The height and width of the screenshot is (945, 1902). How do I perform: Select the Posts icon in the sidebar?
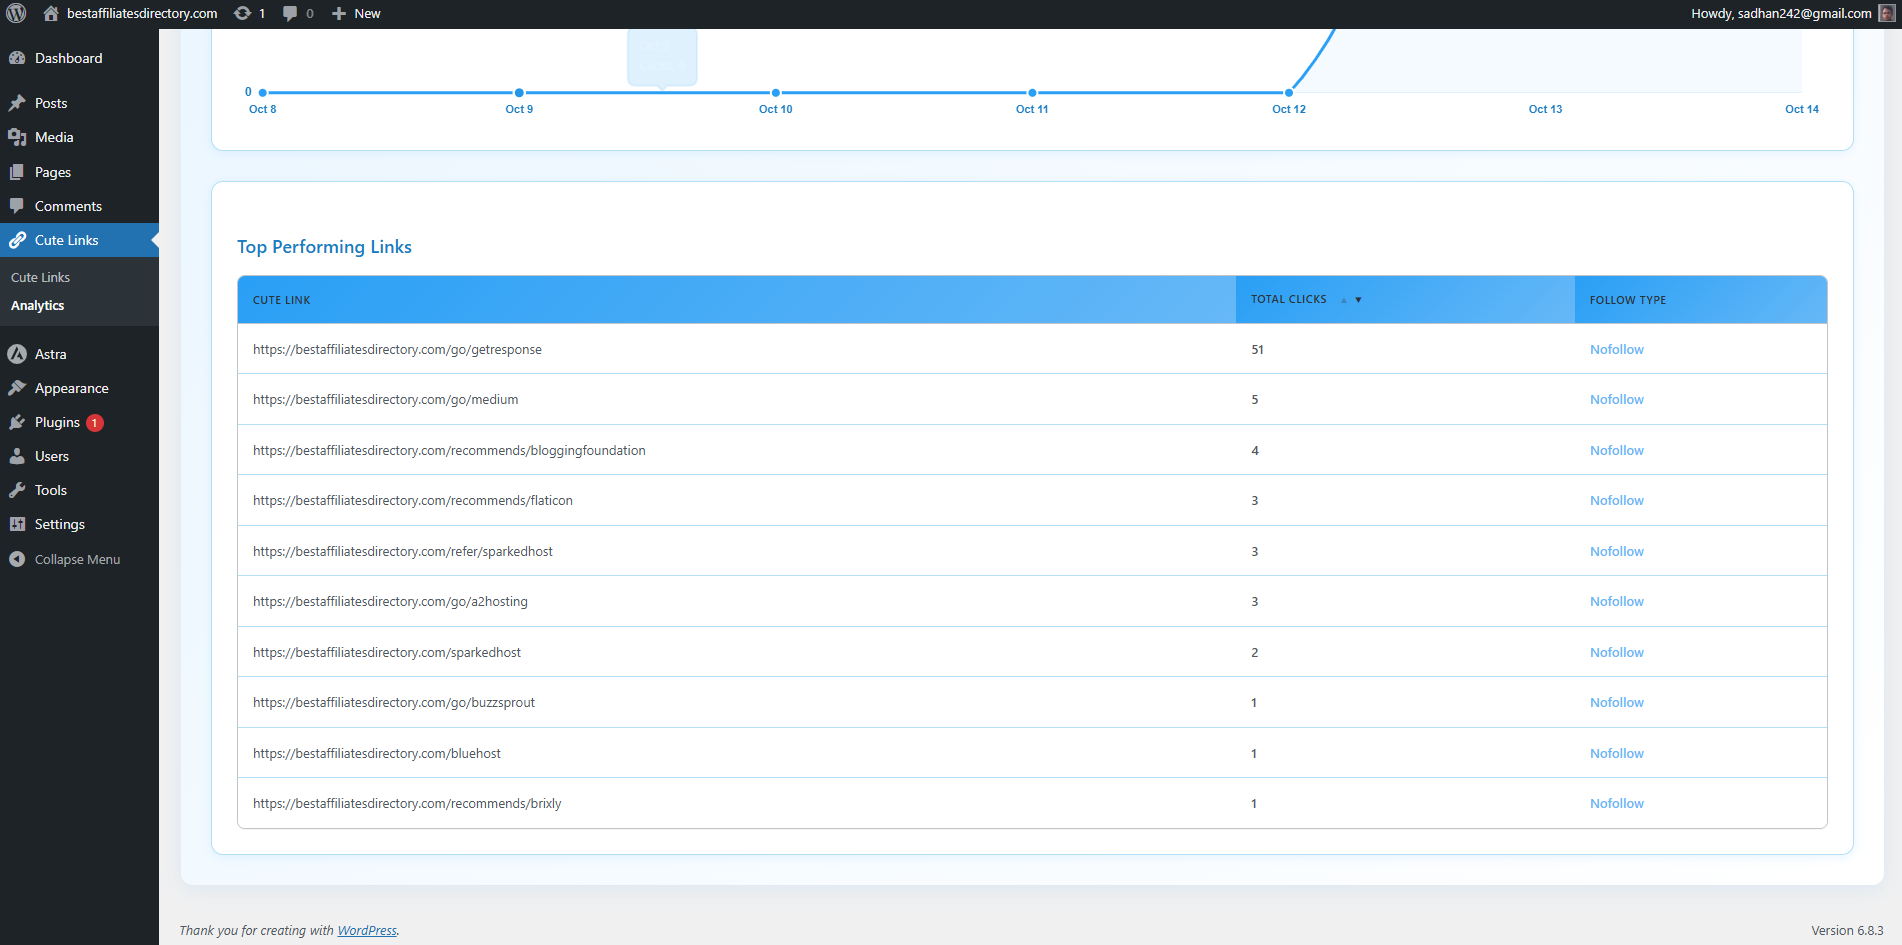point(20,103)
